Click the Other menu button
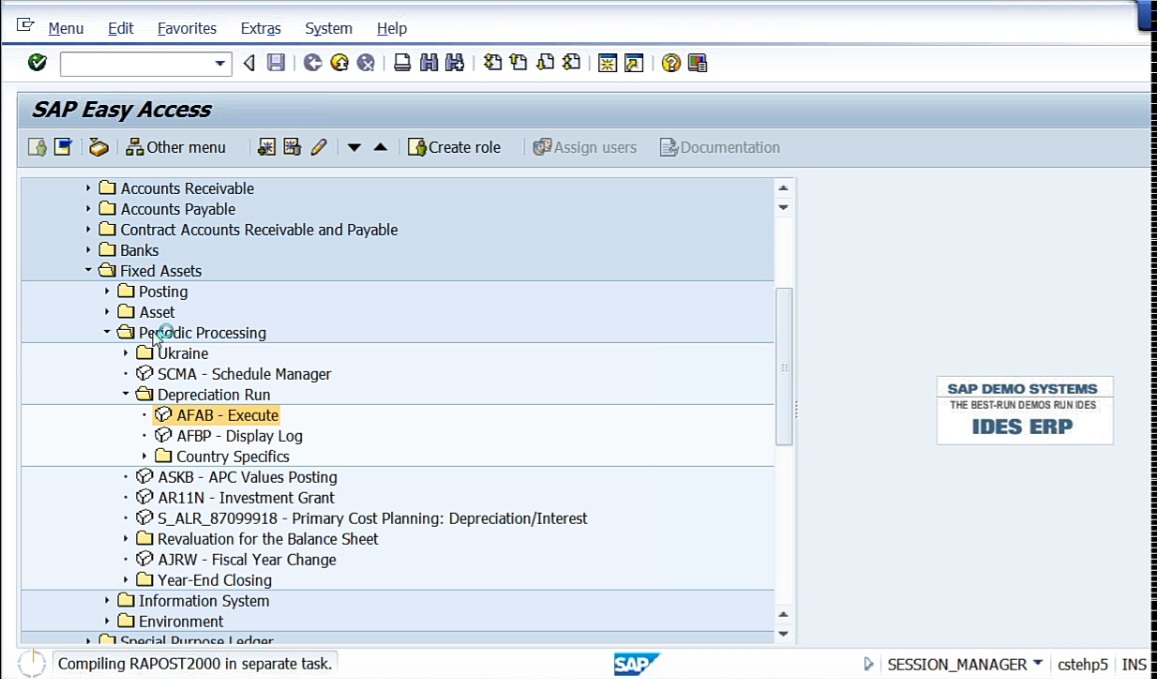 (x=176, y=147)
